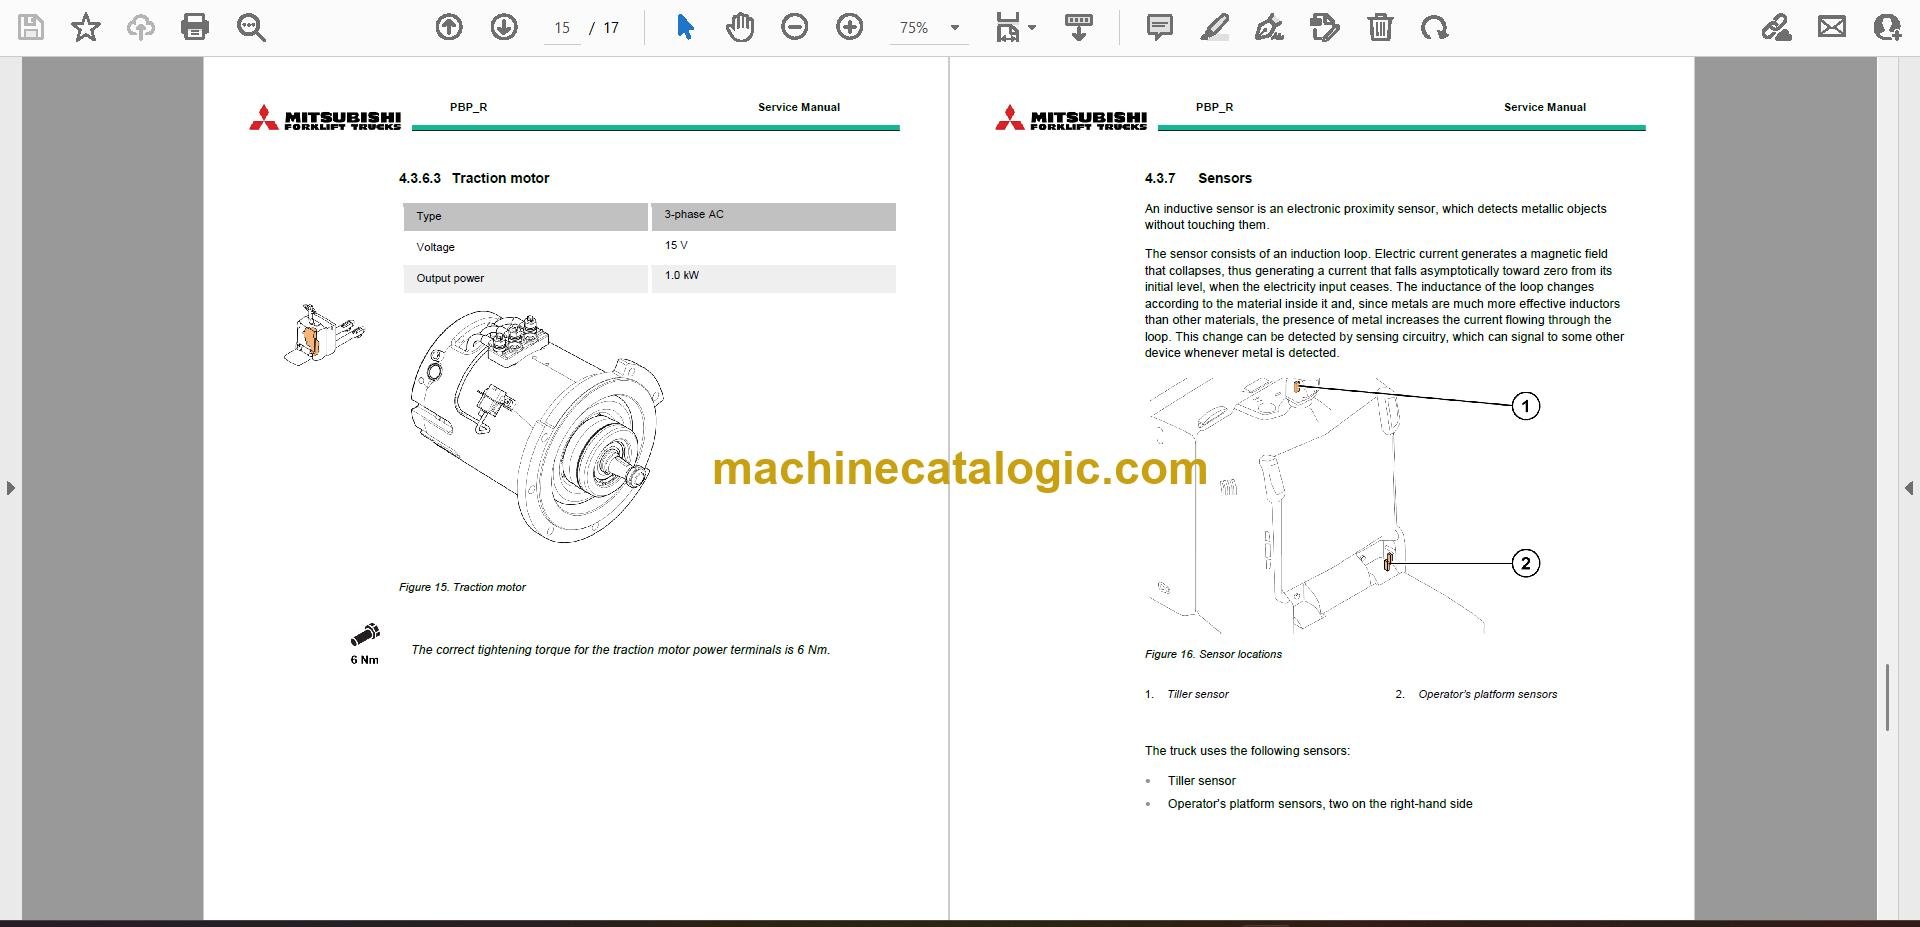Click the 'Voltage' table cell
This screenshot has height=927, width=1920.
click(x=526, y=247)
